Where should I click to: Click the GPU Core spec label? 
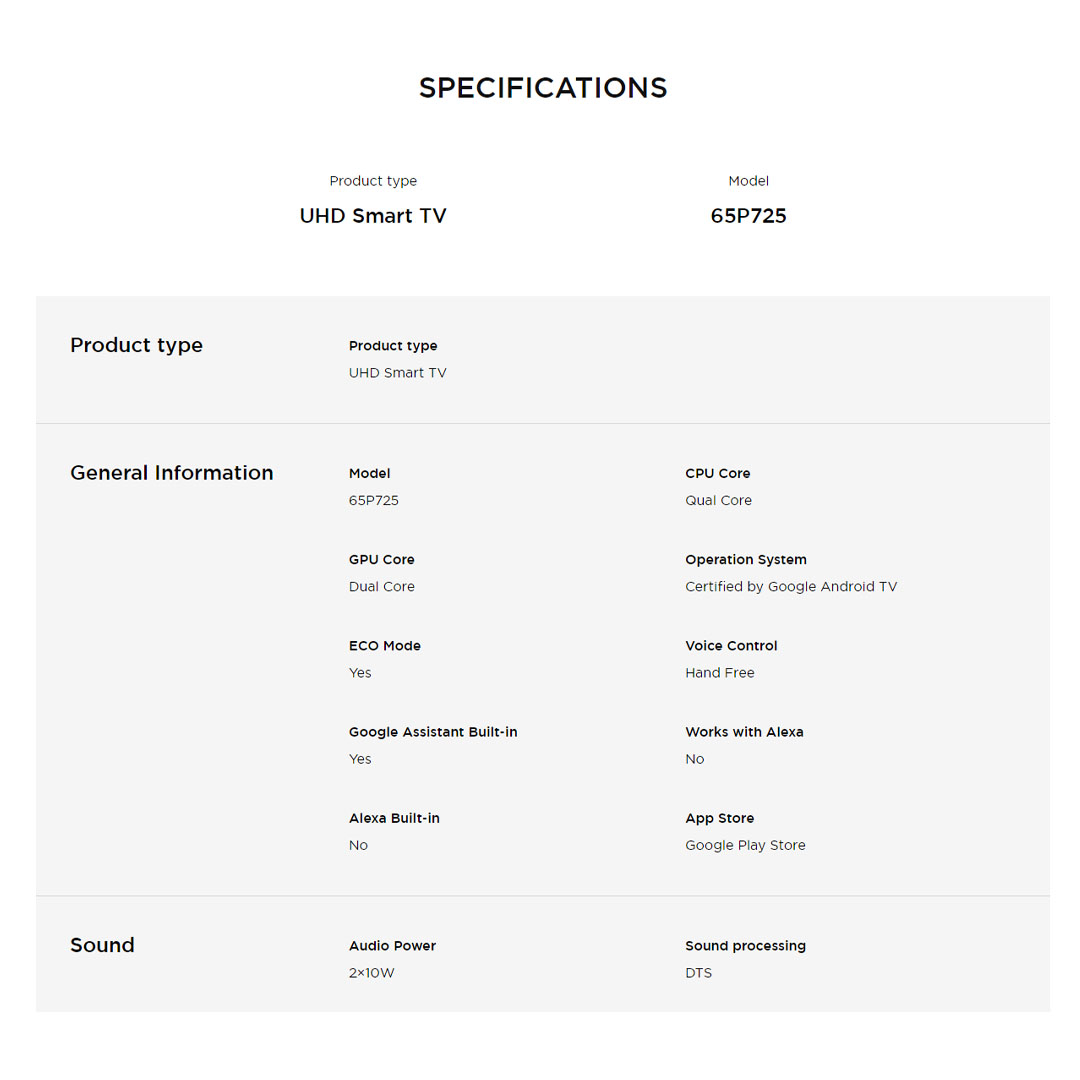pyautogui.click(x=381, y=560)
